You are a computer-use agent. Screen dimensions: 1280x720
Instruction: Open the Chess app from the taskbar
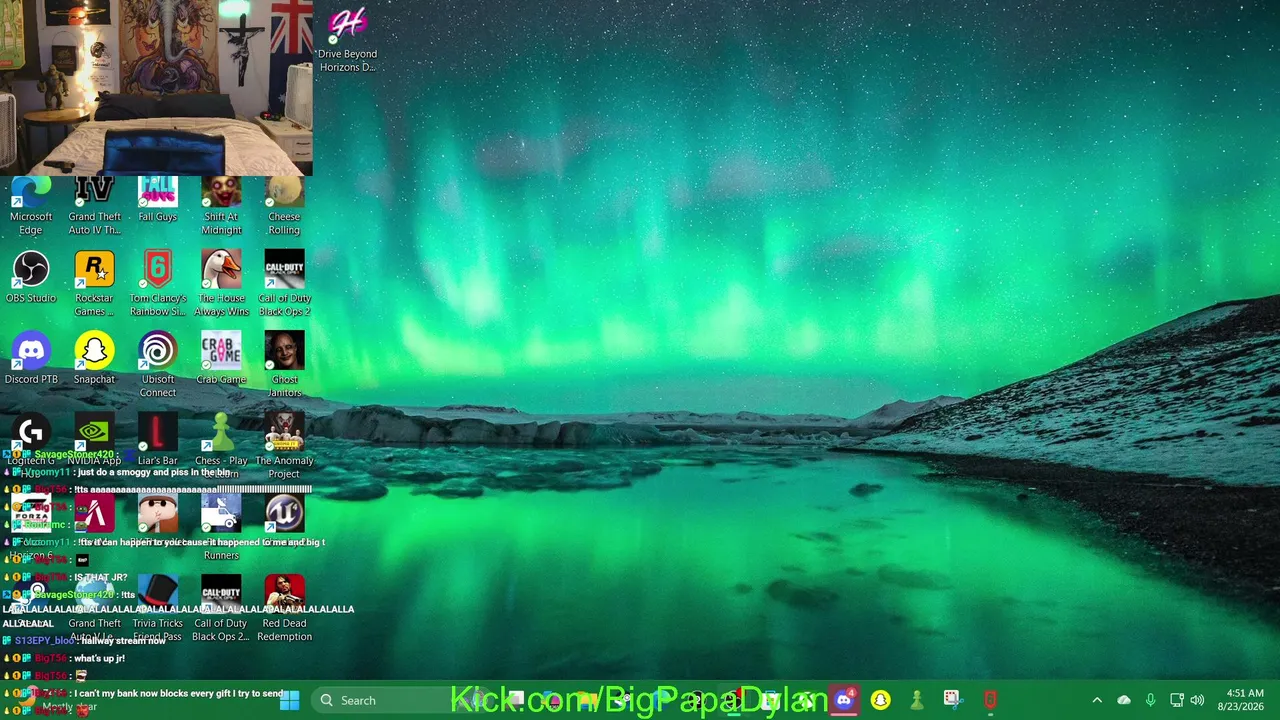916,700
